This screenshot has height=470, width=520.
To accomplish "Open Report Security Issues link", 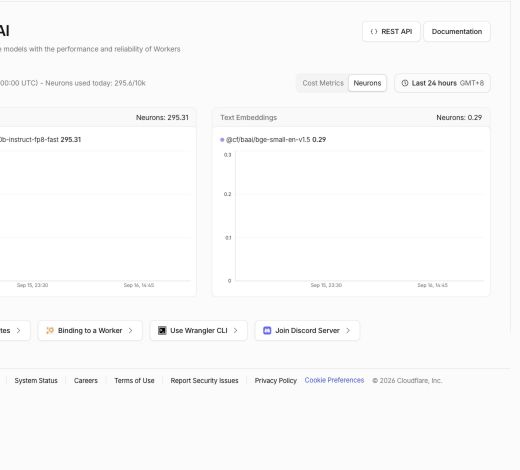I will tap(204, 381).
